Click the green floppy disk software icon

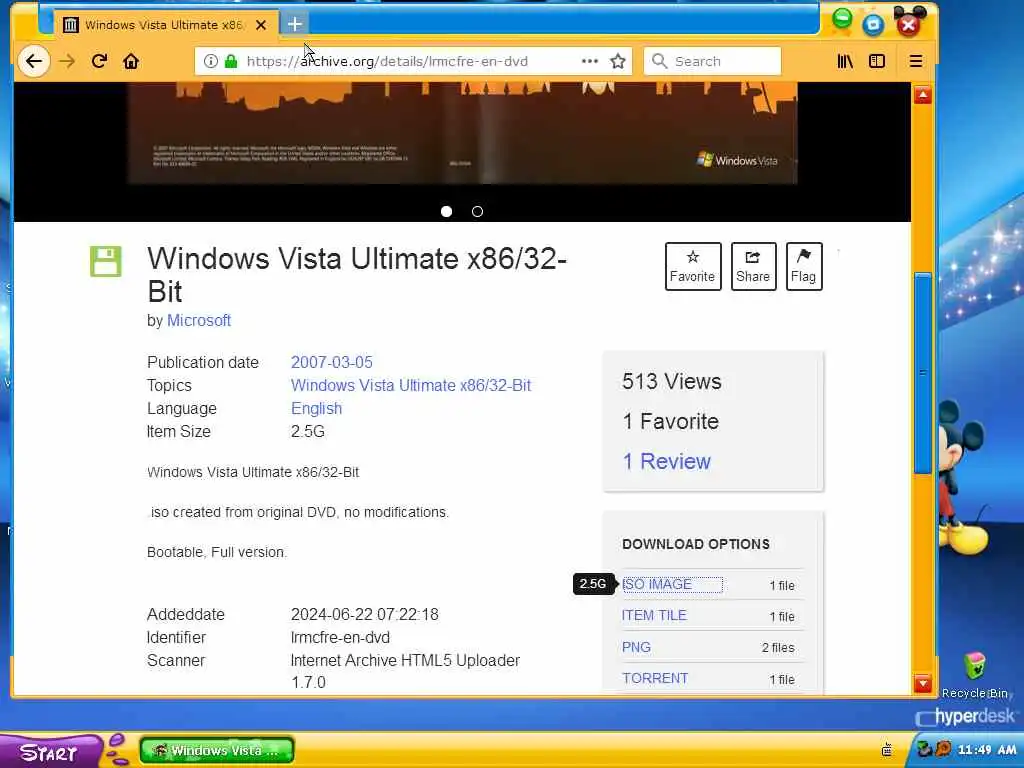tap(106, 262)
